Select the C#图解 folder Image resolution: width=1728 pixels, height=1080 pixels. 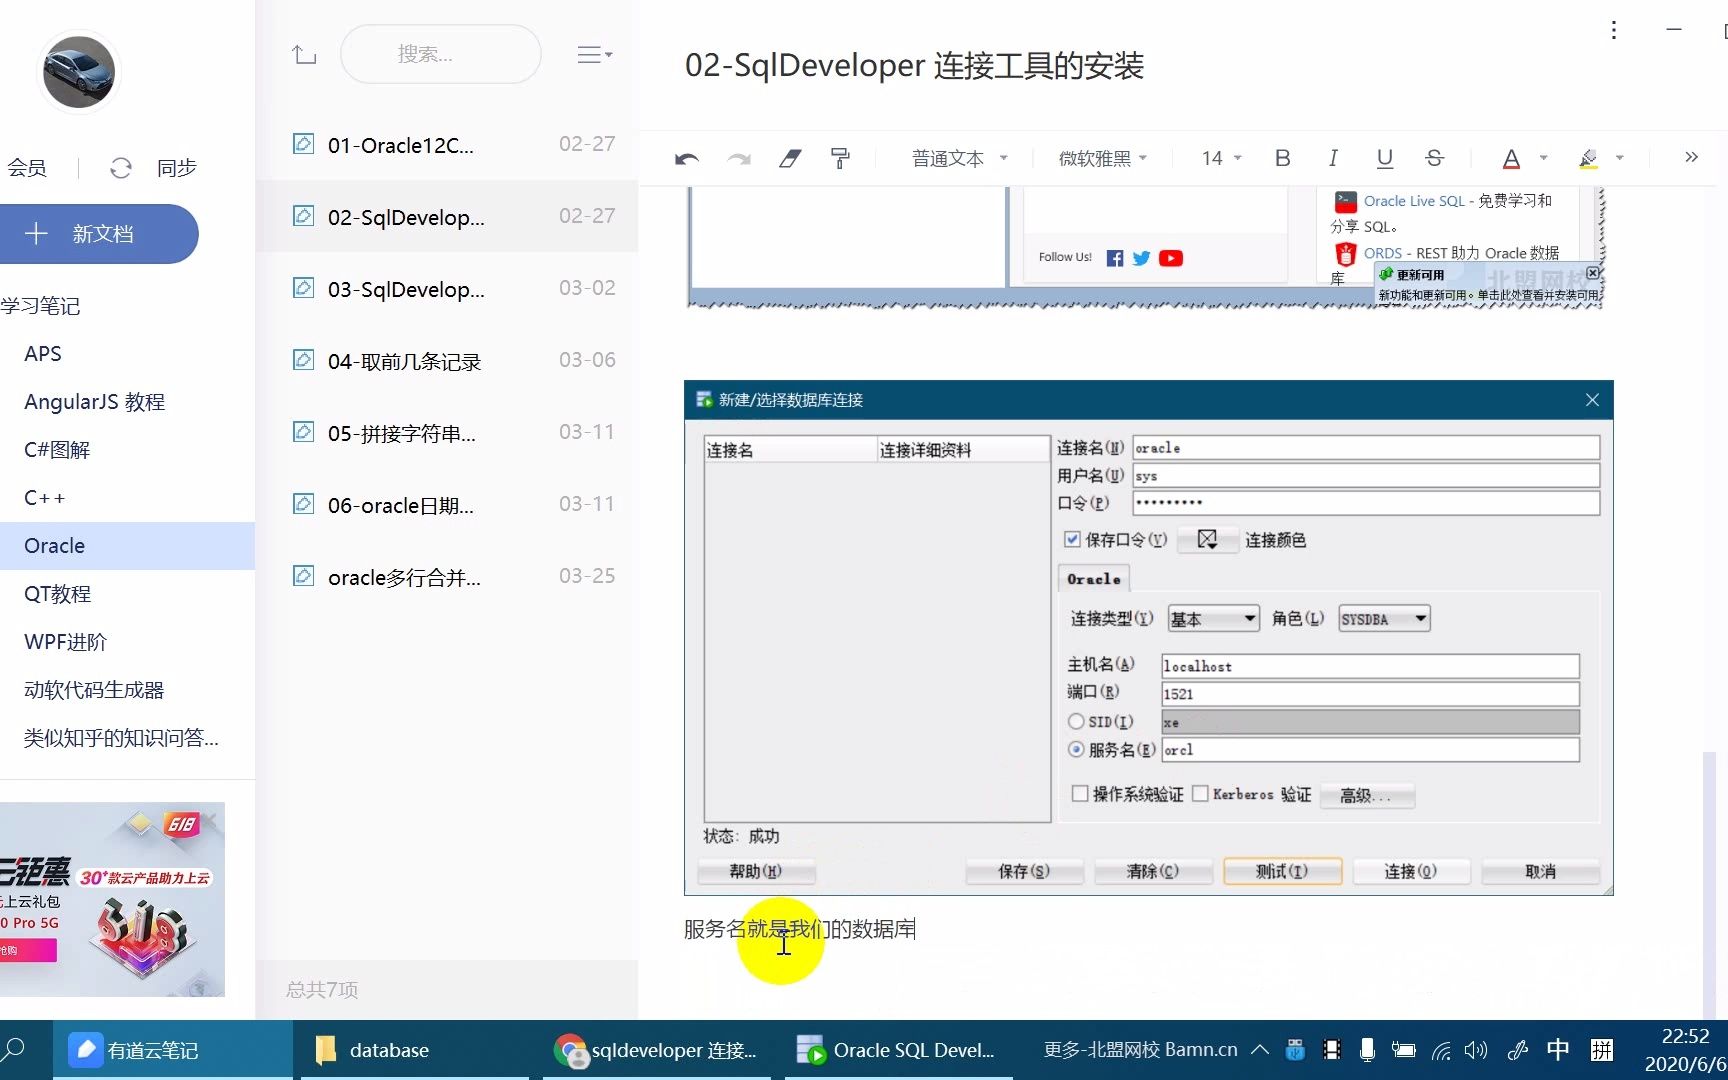[x=127, y=450]
